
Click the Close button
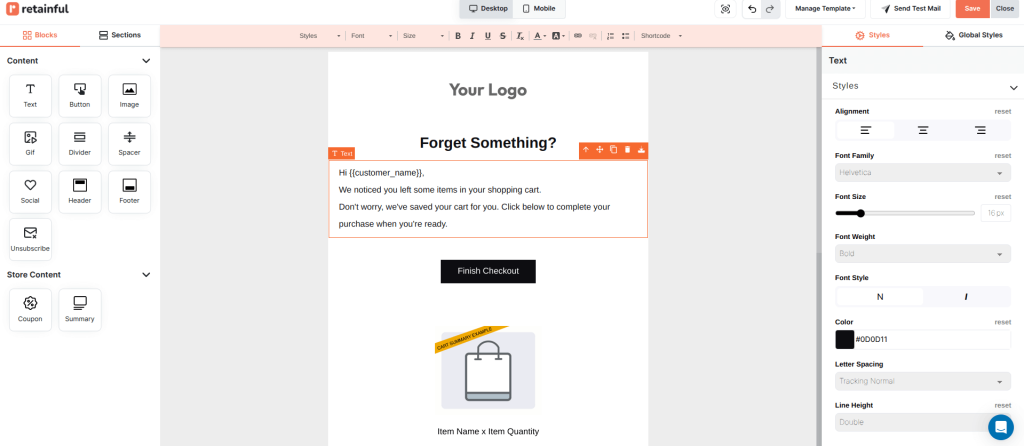(x=1005, y=9)
